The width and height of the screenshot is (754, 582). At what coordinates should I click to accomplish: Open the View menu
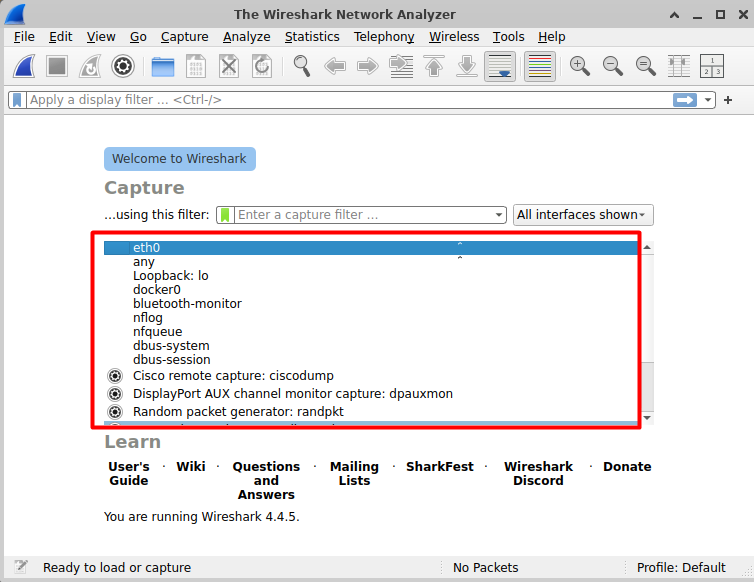[x=101, y=37]
